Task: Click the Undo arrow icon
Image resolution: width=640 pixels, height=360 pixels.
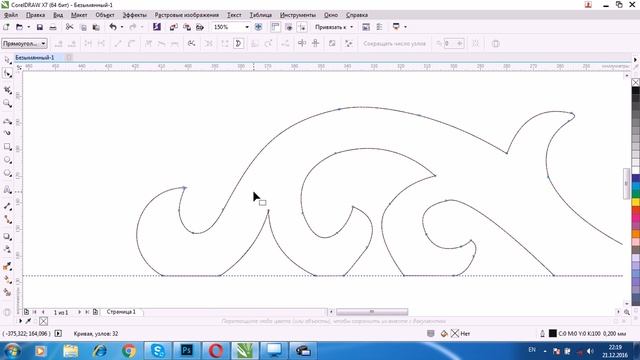Action: pyautogui.click(x=113, y=27)
